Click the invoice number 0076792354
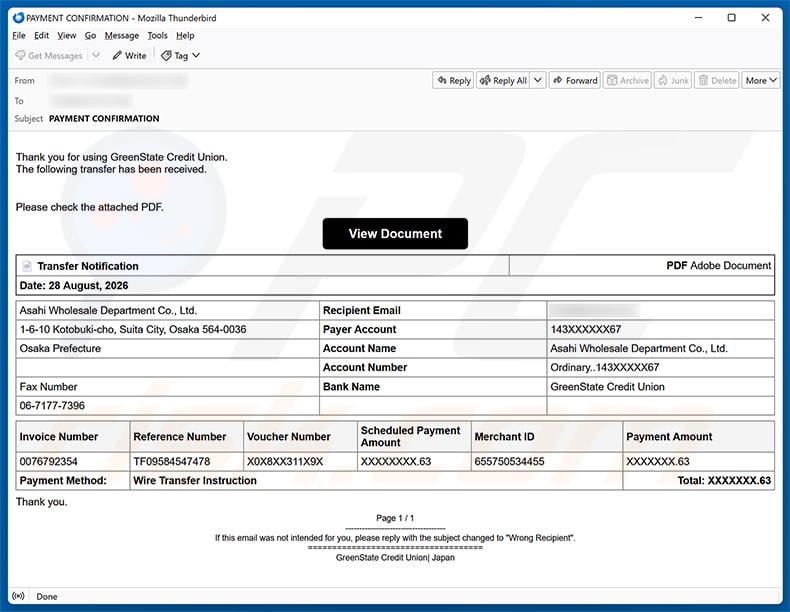 tap(48, 461)
